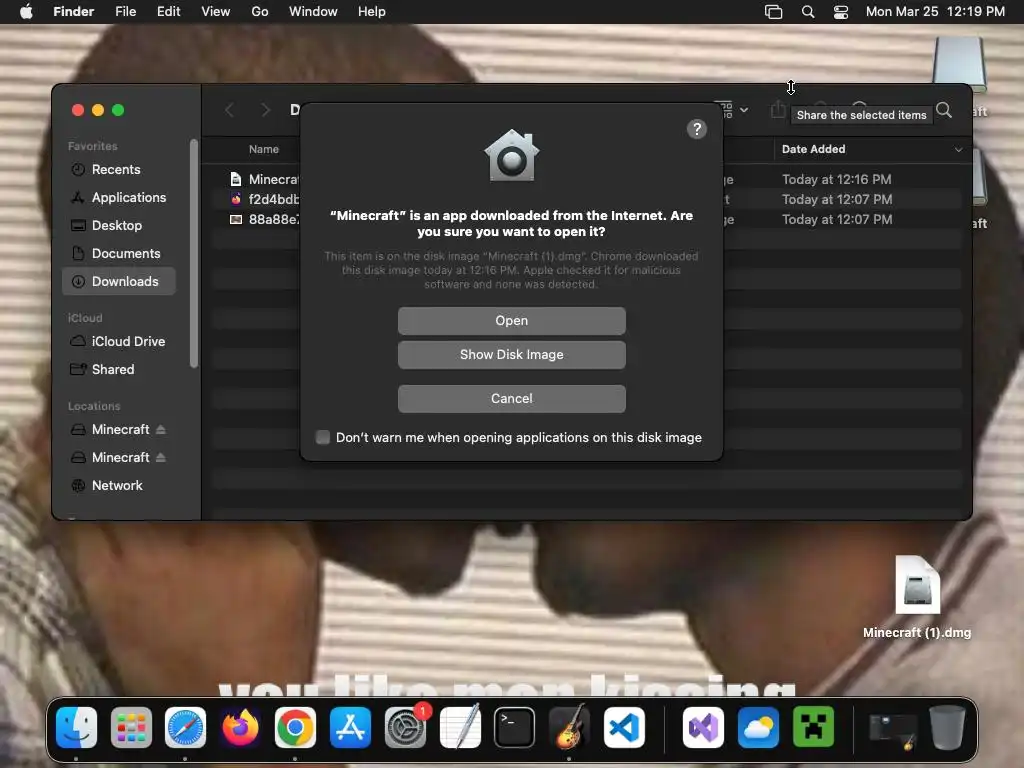Select Downloads in Finder sidebar
This screenshot has height=768, width=1024.
[x=119, y=281]
